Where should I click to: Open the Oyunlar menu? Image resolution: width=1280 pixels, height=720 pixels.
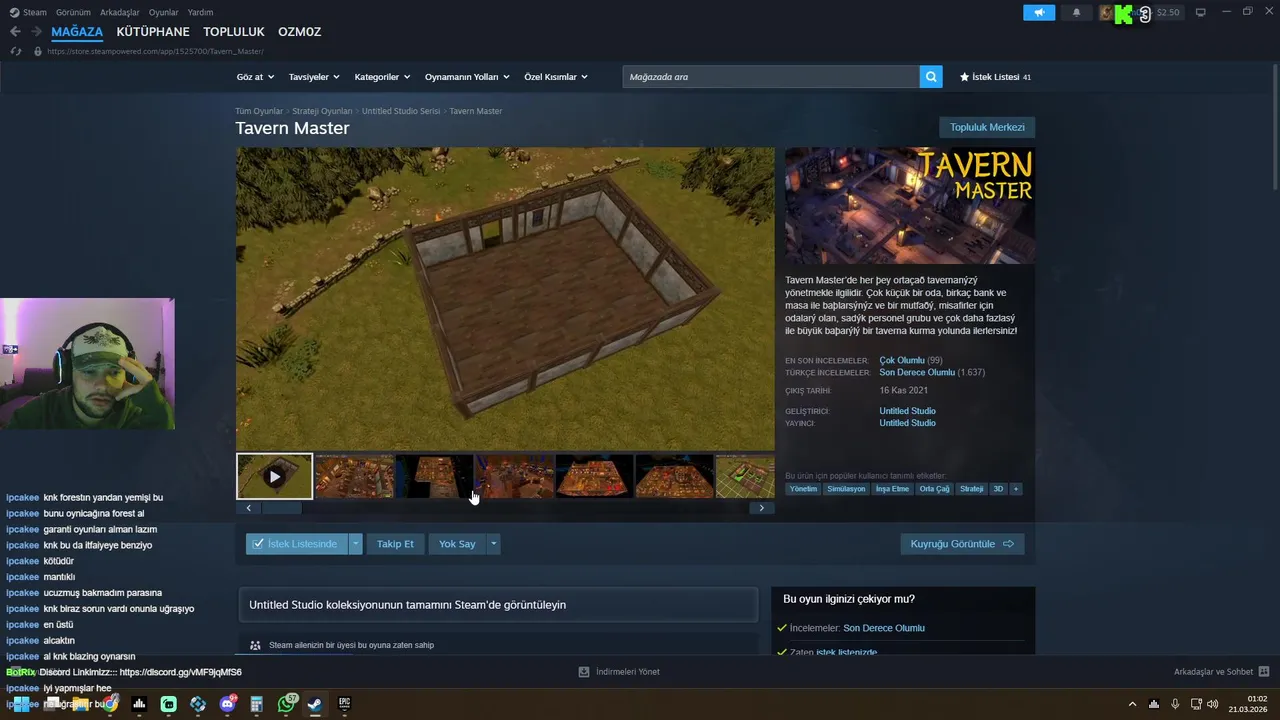[164, 12]
